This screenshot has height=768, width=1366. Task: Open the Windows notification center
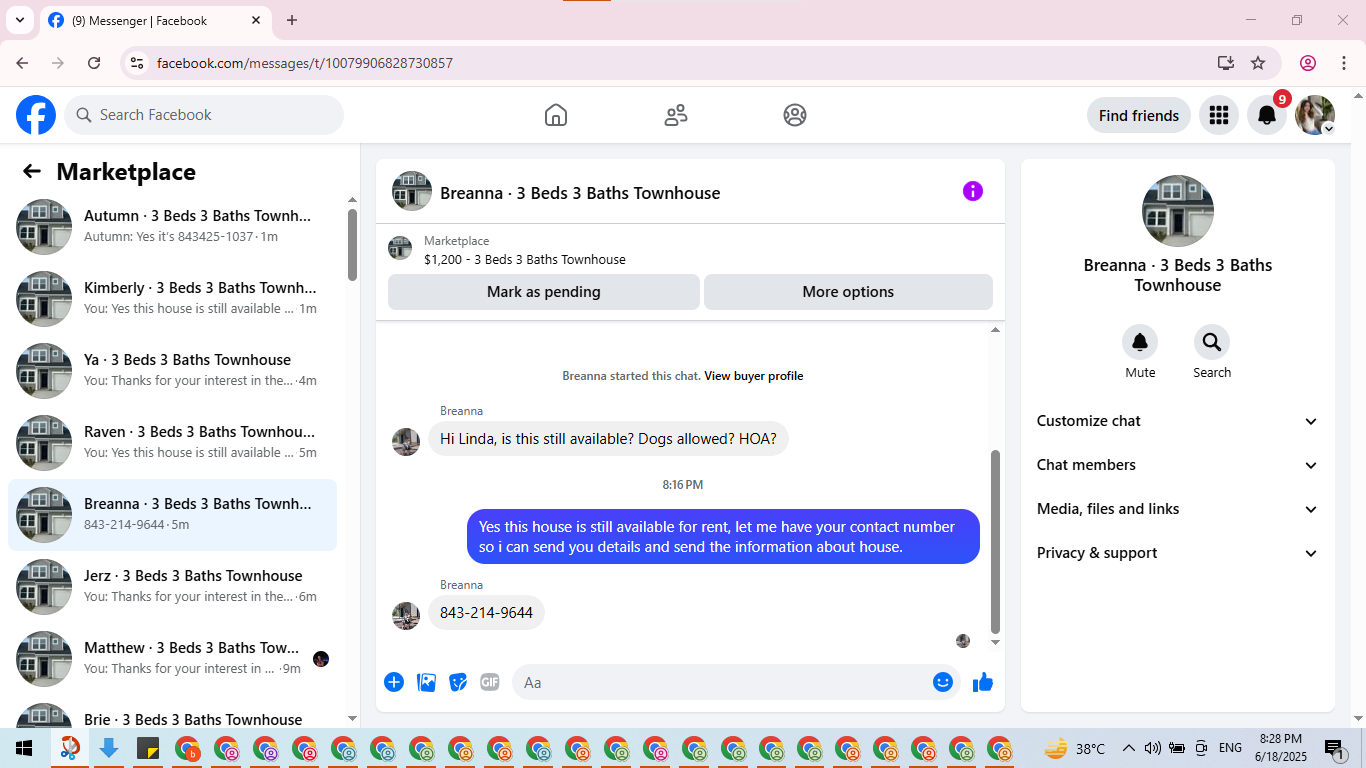1333,748
